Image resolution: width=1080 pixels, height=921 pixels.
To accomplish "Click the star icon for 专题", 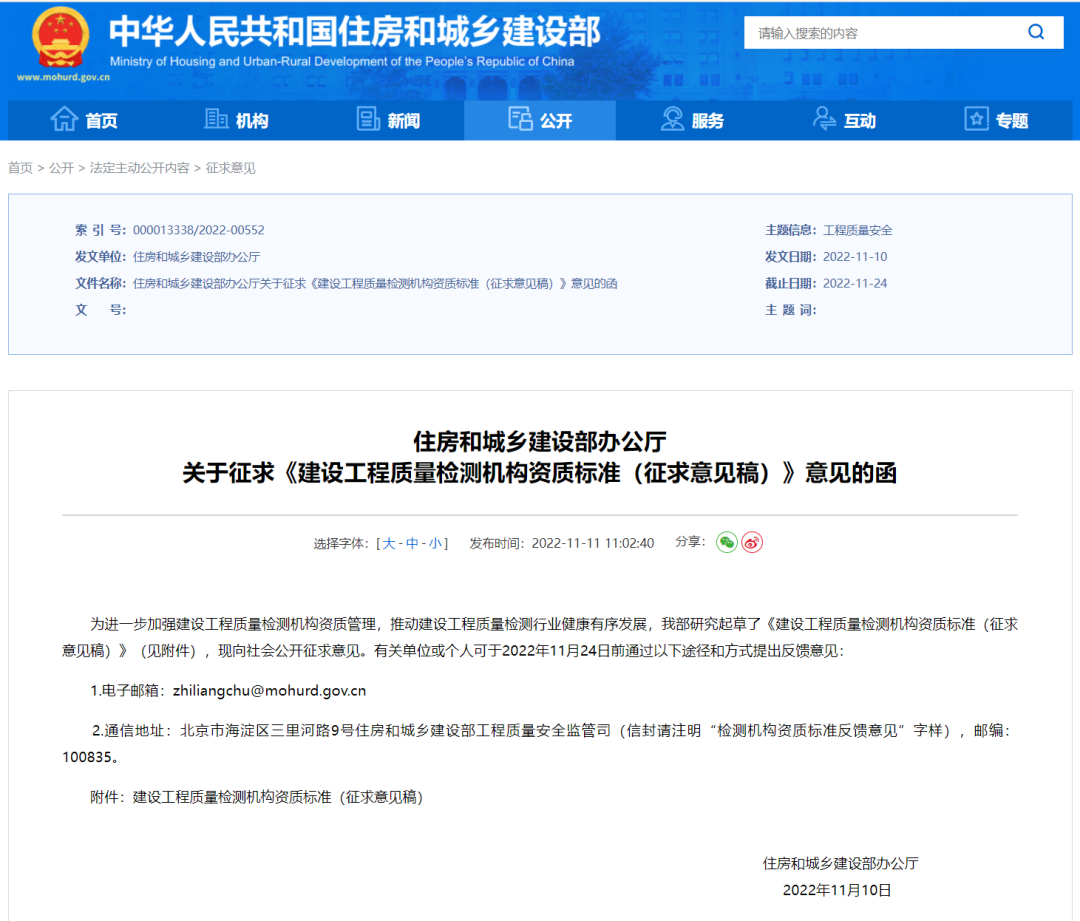I will [x=976, y=120].
